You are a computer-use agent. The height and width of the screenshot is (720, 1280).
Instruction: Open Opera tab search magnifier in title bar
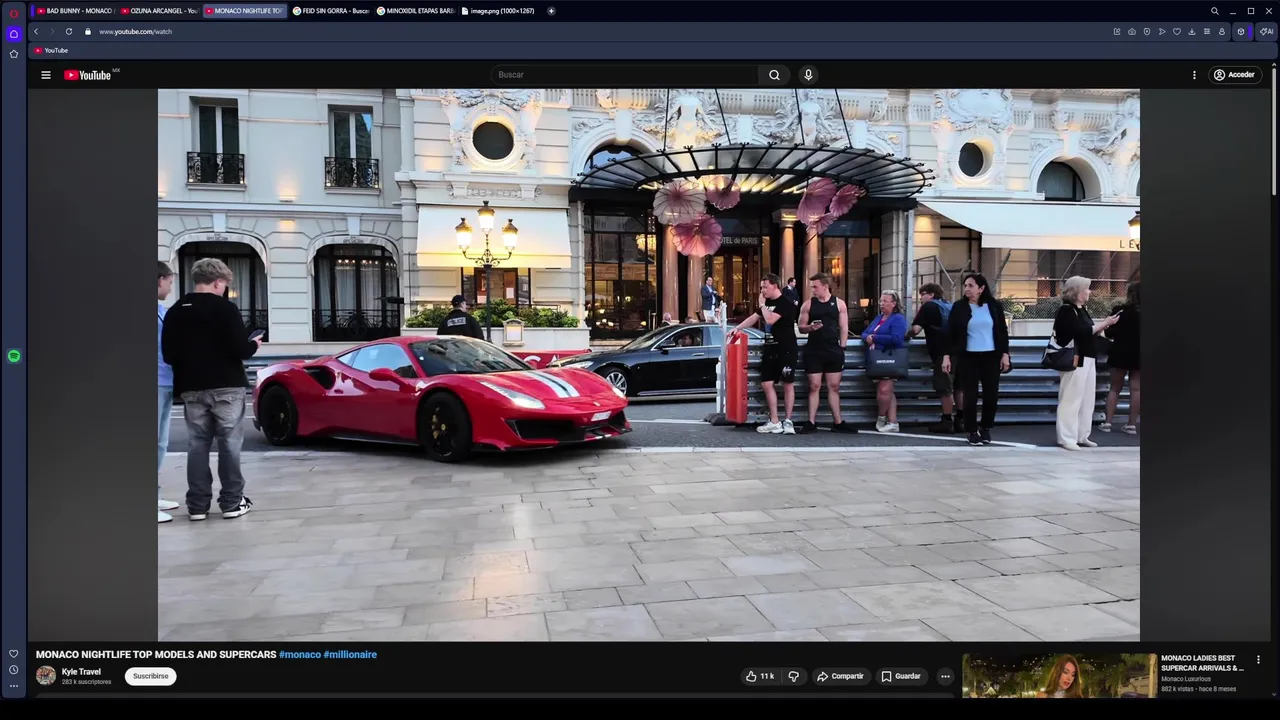point(1215,11)
